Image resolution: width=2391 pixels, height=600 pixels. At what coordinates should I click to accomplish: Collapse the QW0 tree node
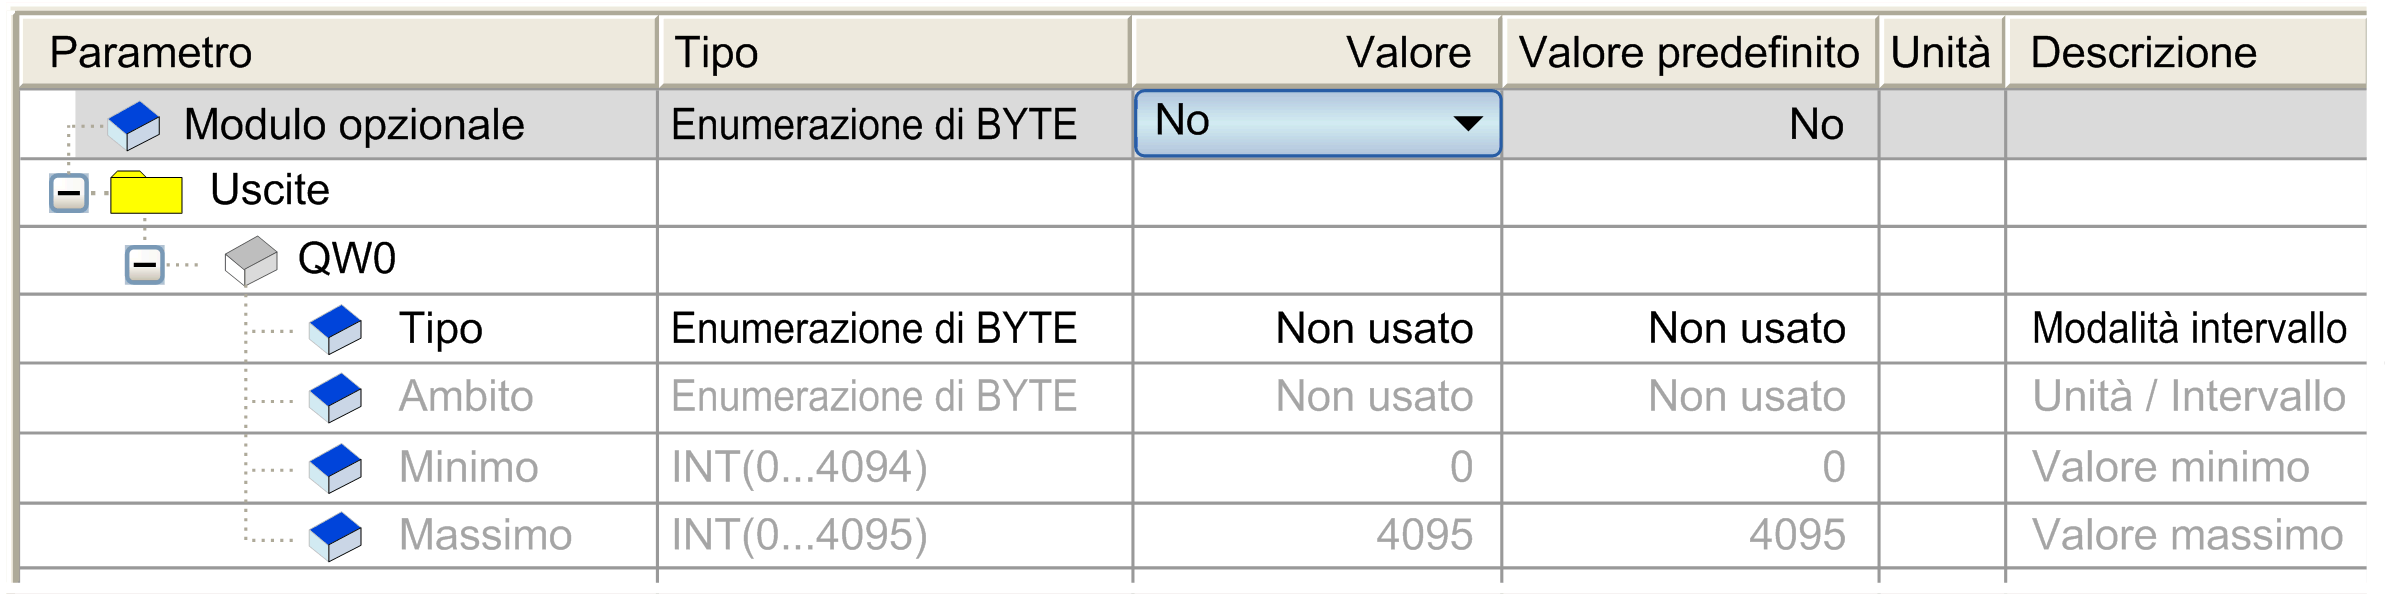point(145,265)
